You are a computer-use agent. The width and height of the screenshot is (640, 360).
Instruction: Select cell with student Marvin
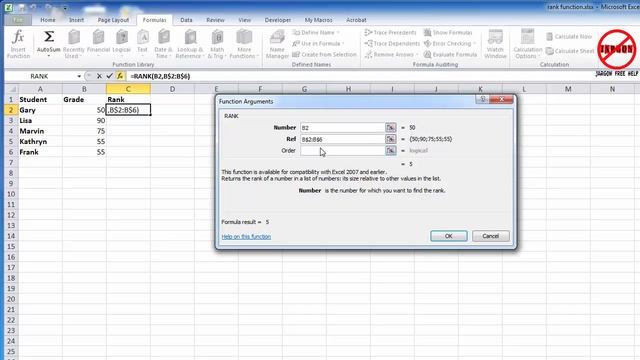(40, 131)
